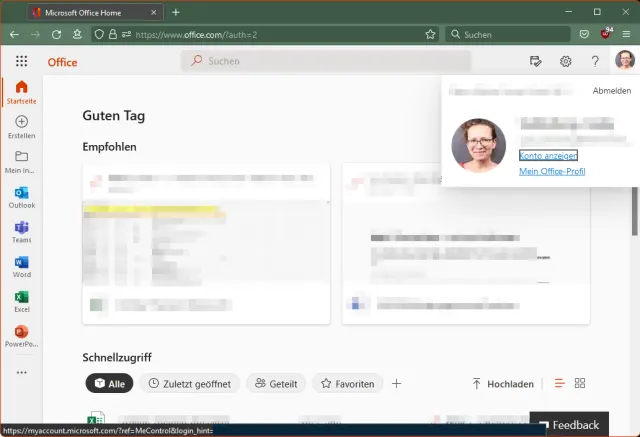Open a new browser tab
Viewport: 640px width, 437px height.
click(x=176, y=13)
